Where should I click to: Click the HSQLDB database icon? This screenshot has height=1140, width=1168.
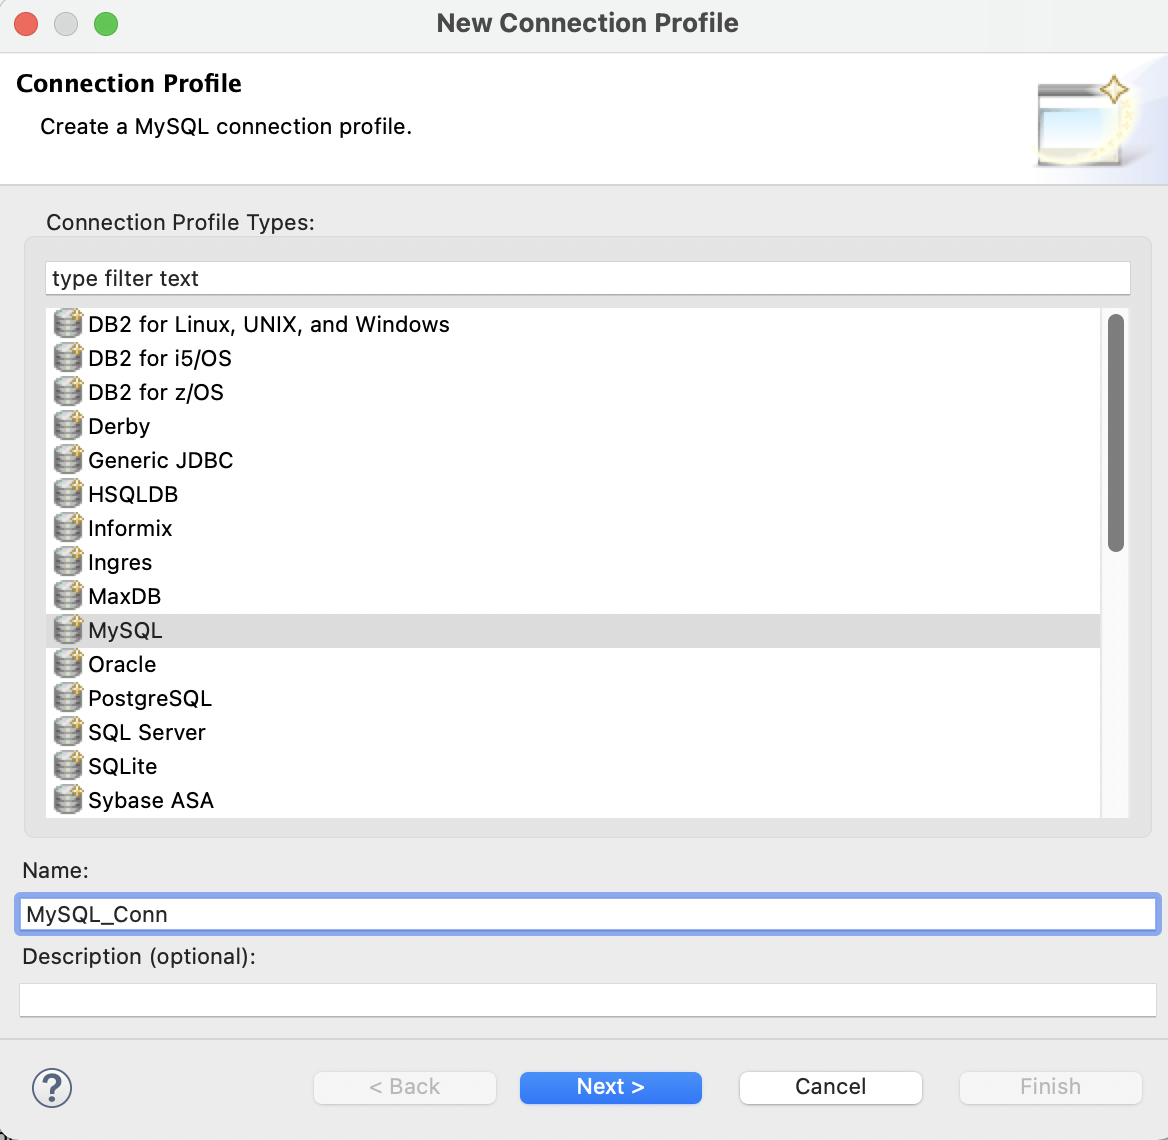[68, 494]
